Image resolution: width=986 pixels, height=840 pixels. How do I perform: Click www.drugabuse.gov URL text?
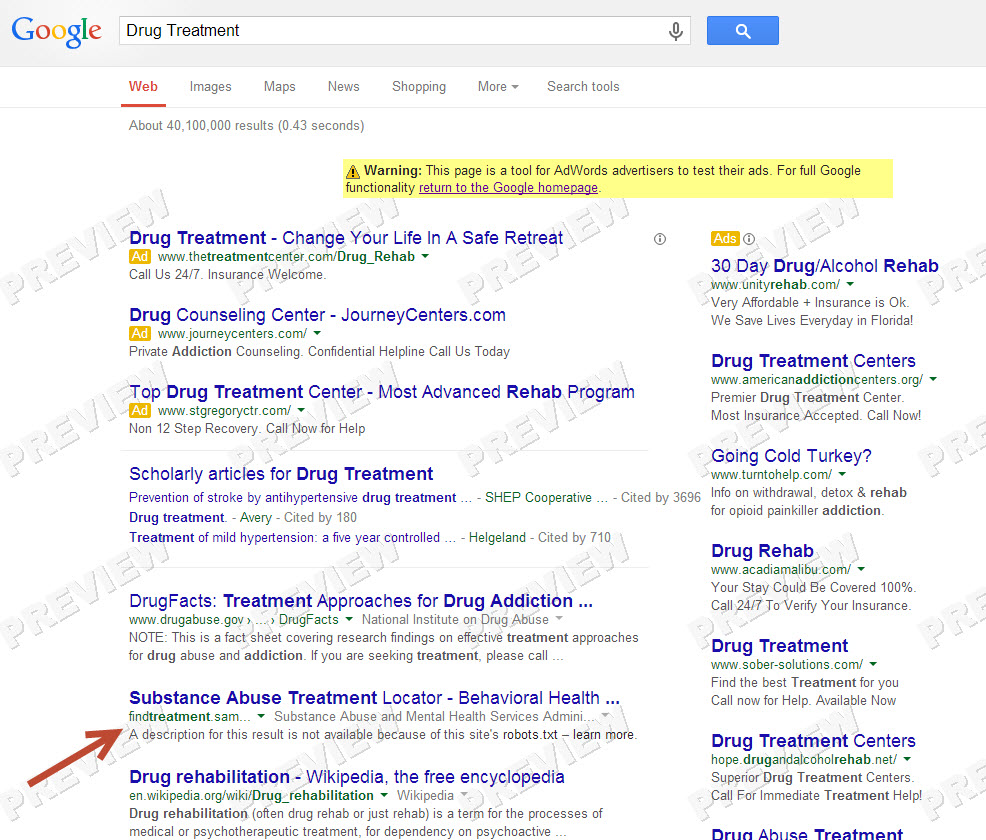186,620
